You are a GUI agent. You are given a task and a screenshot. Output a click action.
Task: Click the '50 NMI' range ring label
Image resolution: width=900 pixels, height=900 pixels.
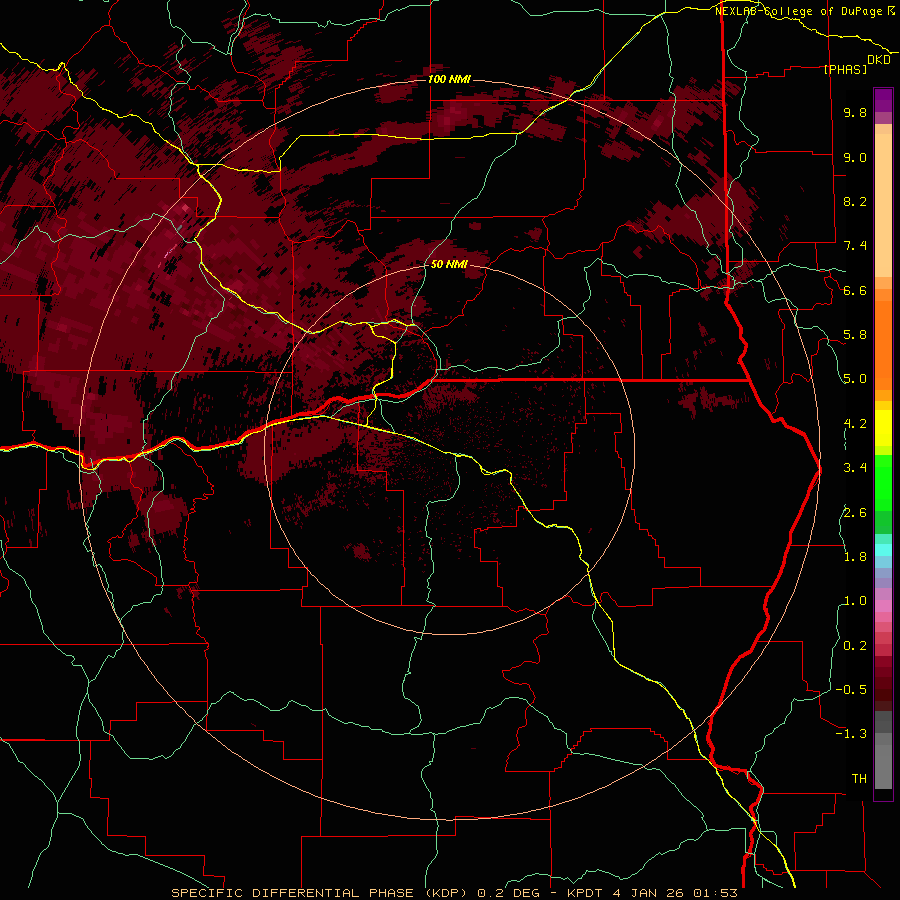(449, 265)
